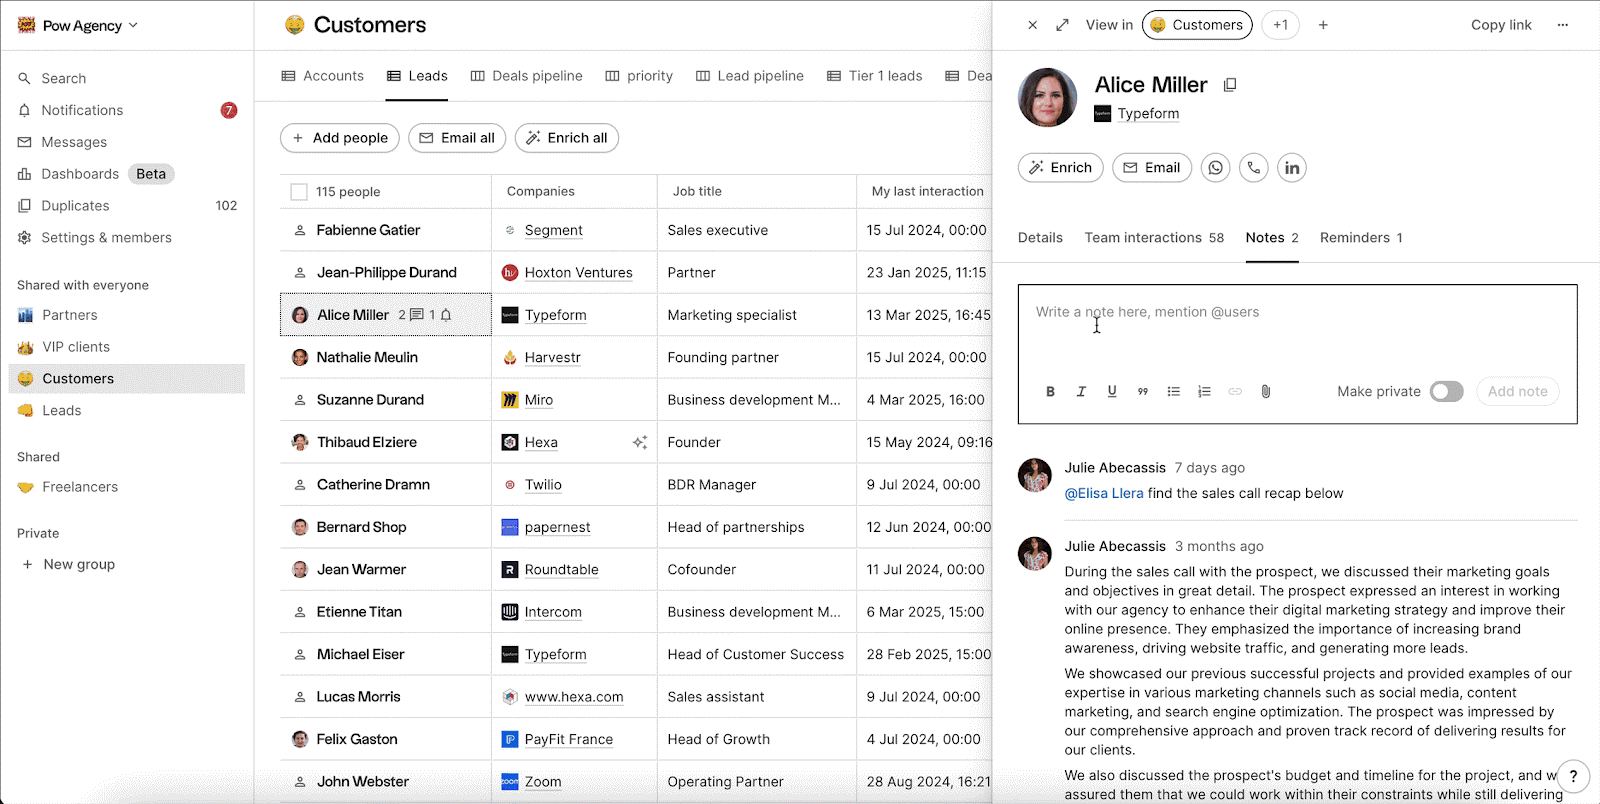This screenshot has width=1600, height=804.
Task: Click Alice Miller profile photo
Action: click(1047, 98)
